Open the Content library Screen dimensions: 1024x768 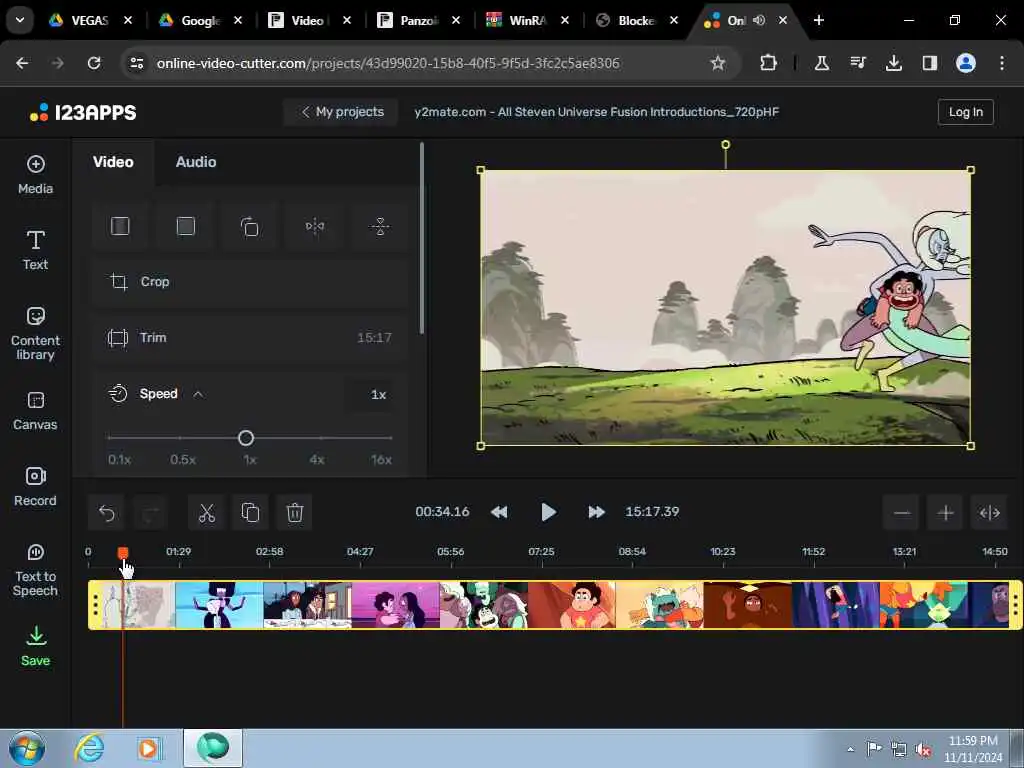tap(35, 333)
